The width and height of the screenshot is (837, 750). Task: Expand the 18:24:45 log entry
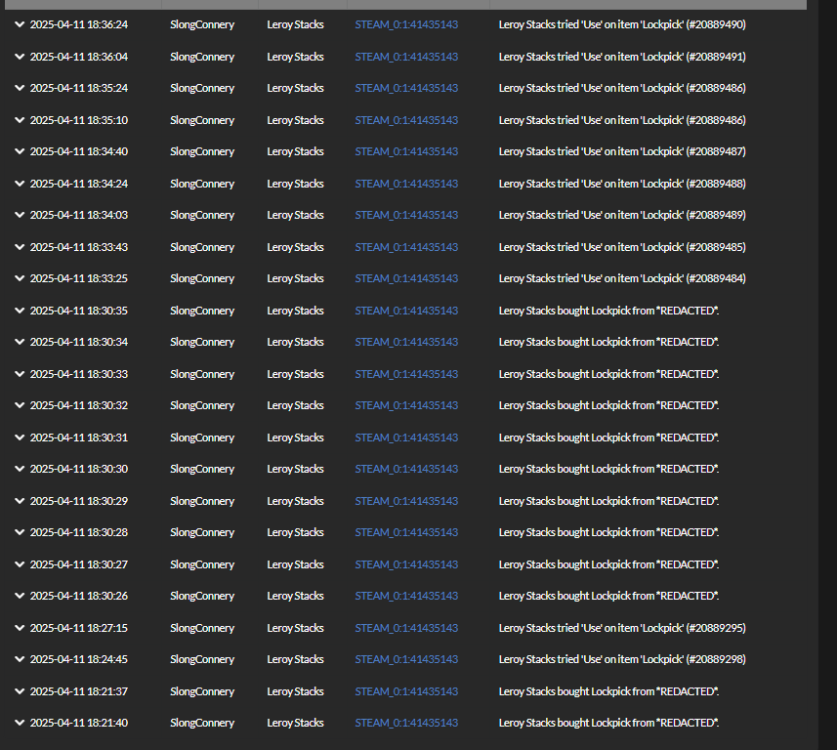click(x=20, y=659)
